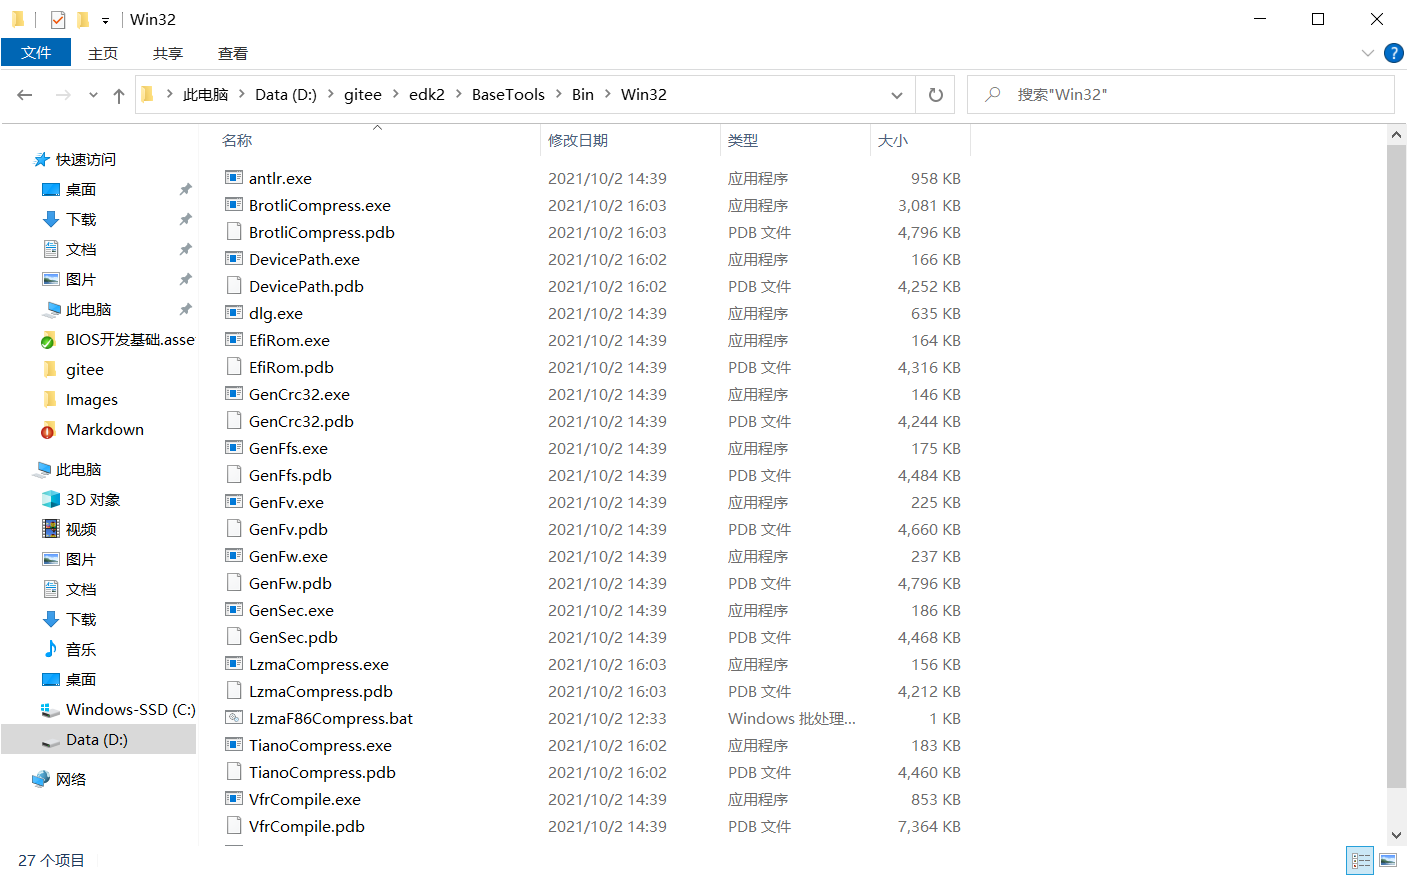Viewport: 1408px width, 876px height.
Task: Click the ribbon expand chevron near Help
Action: (1366, 53)
